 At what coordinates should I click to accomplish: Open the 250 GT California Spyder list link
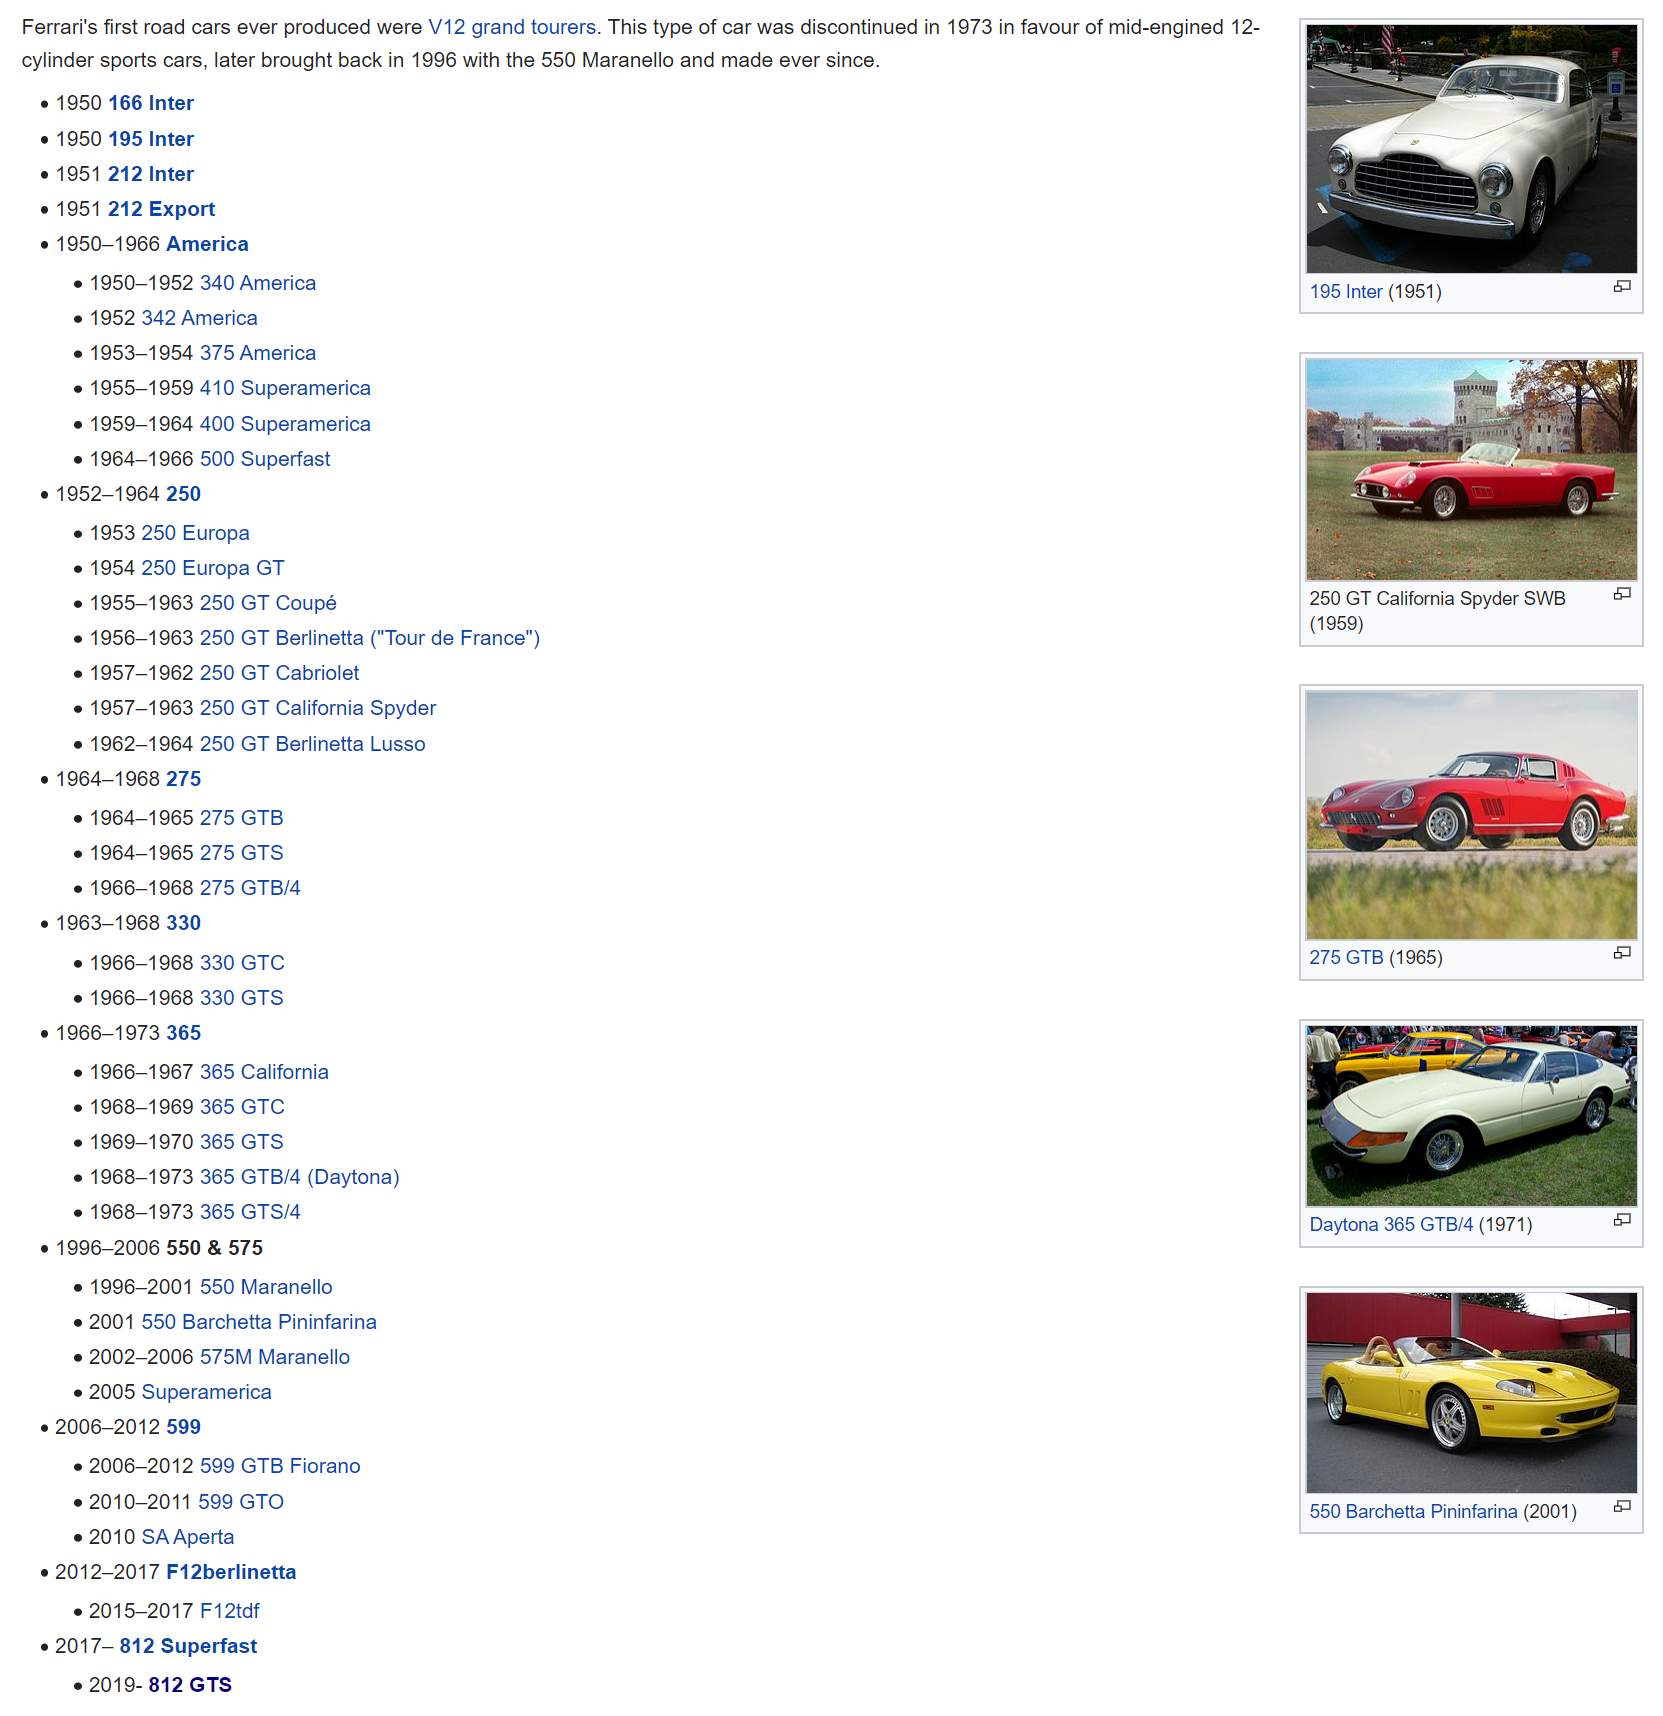point(318,708)
